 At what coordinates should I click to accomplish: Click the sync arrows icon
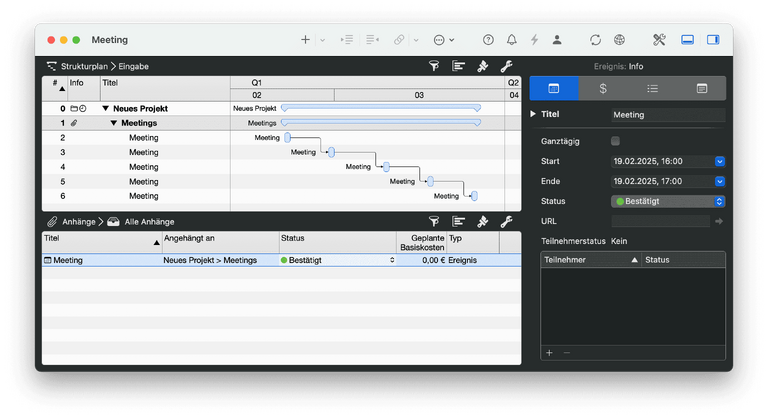tap(596, 40)
